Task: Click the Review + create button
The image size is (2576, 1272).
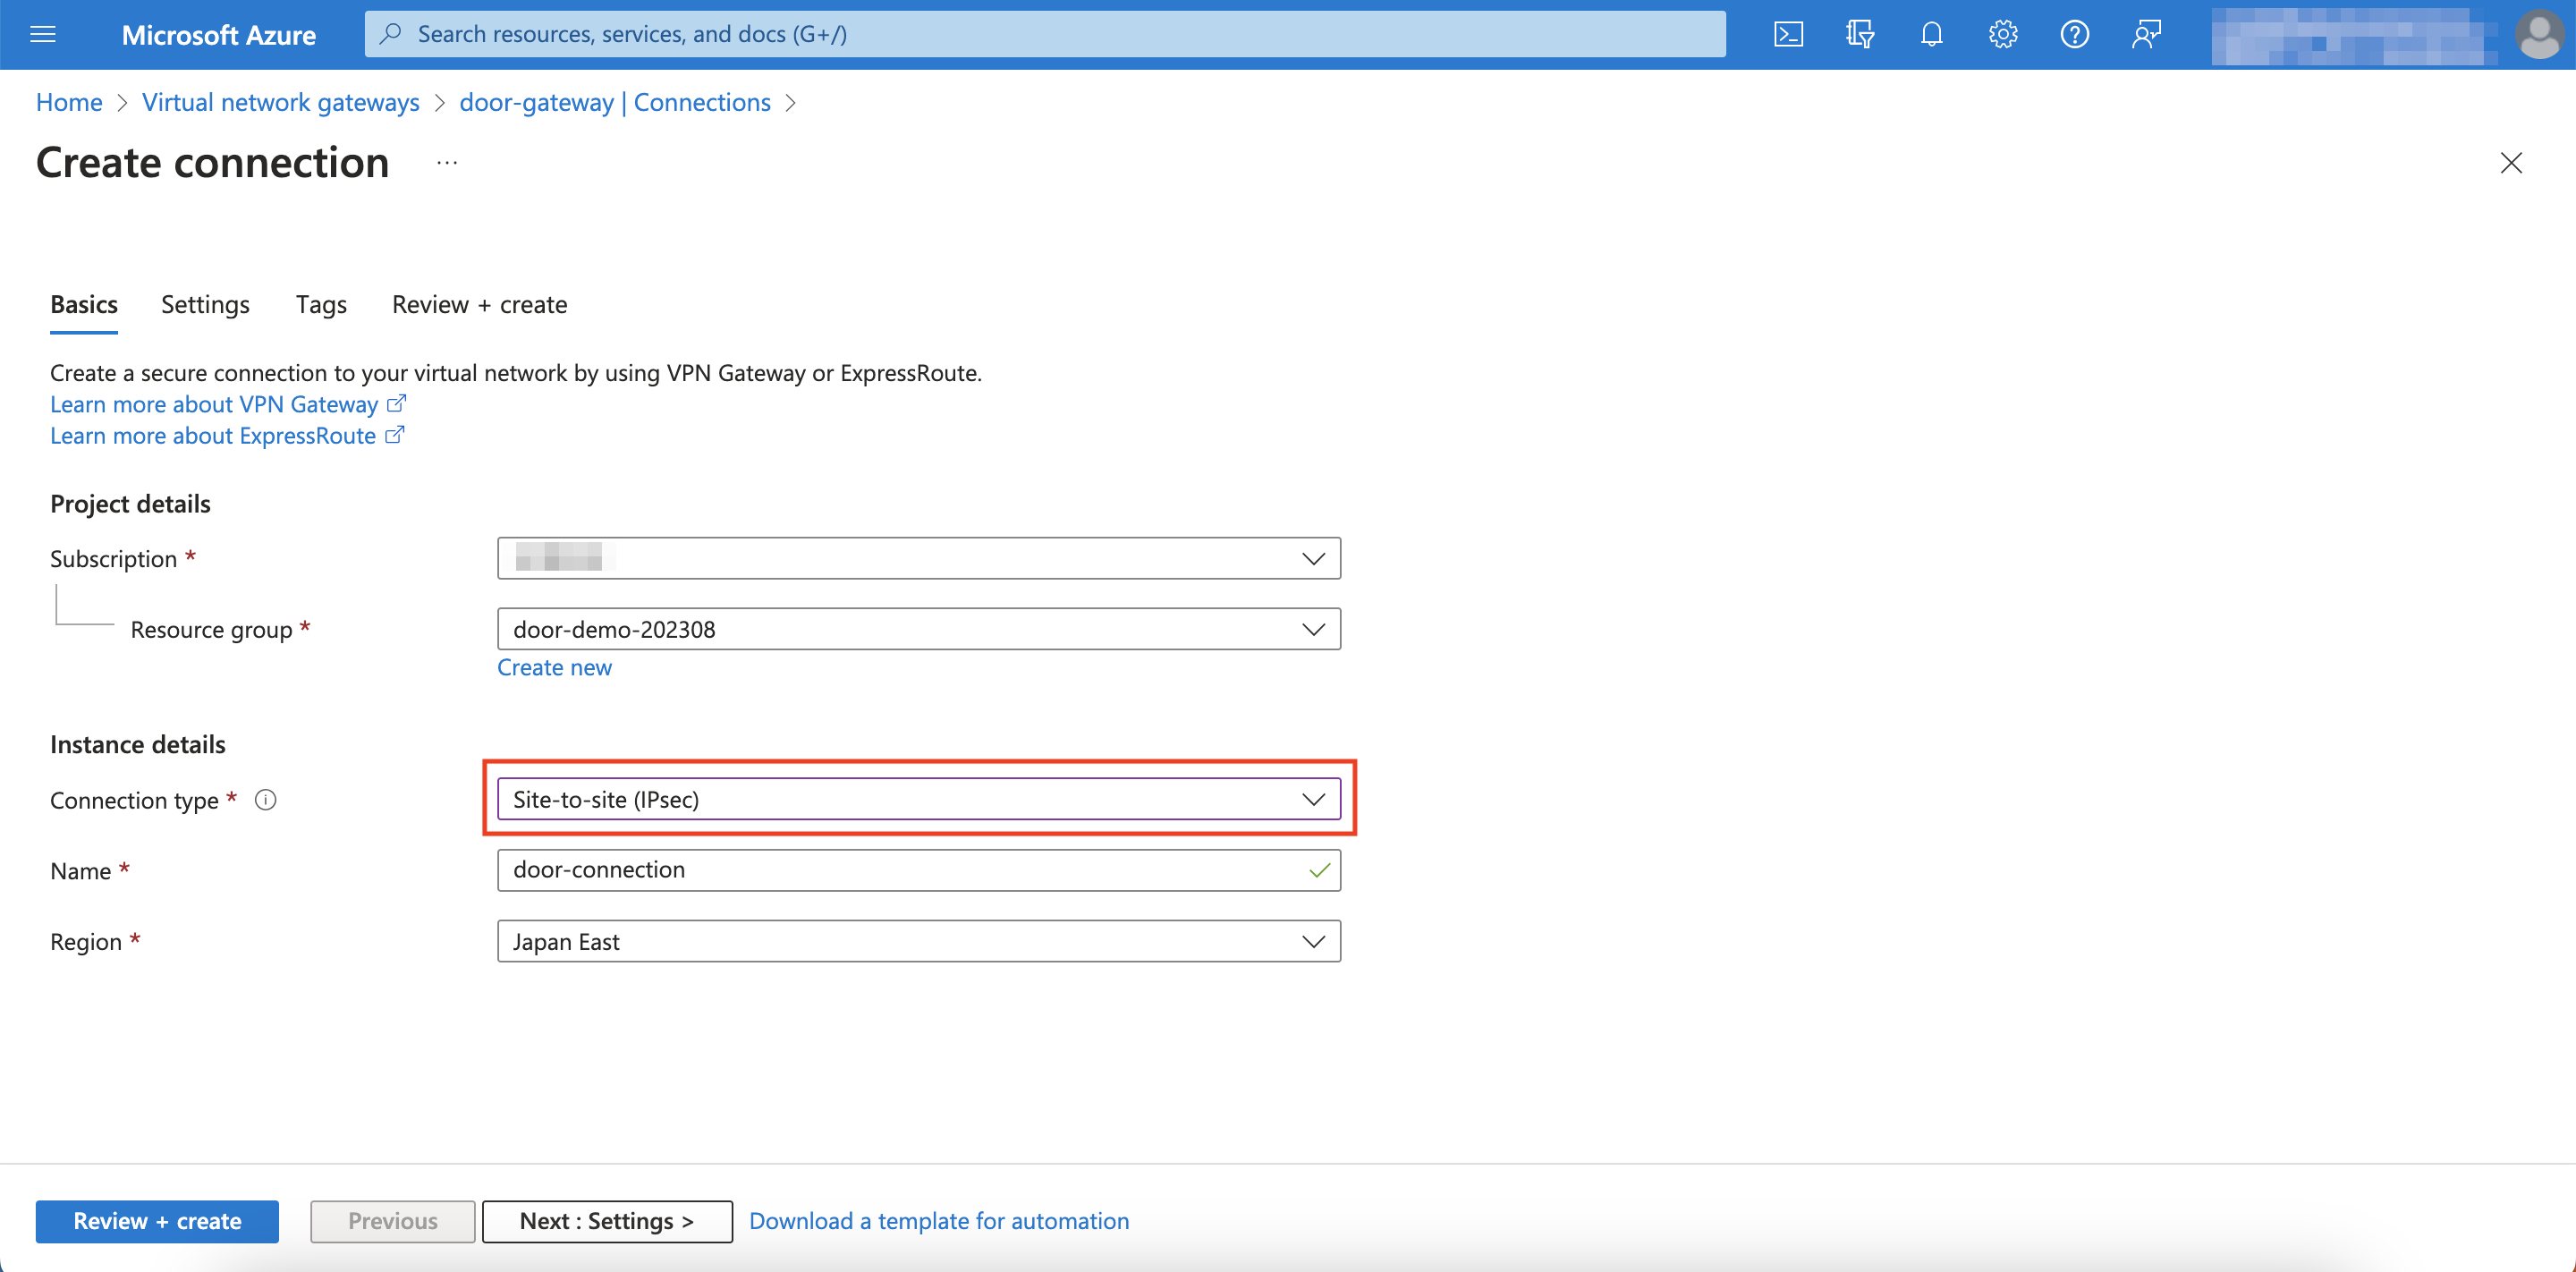Action: (x=156, y=1220)
